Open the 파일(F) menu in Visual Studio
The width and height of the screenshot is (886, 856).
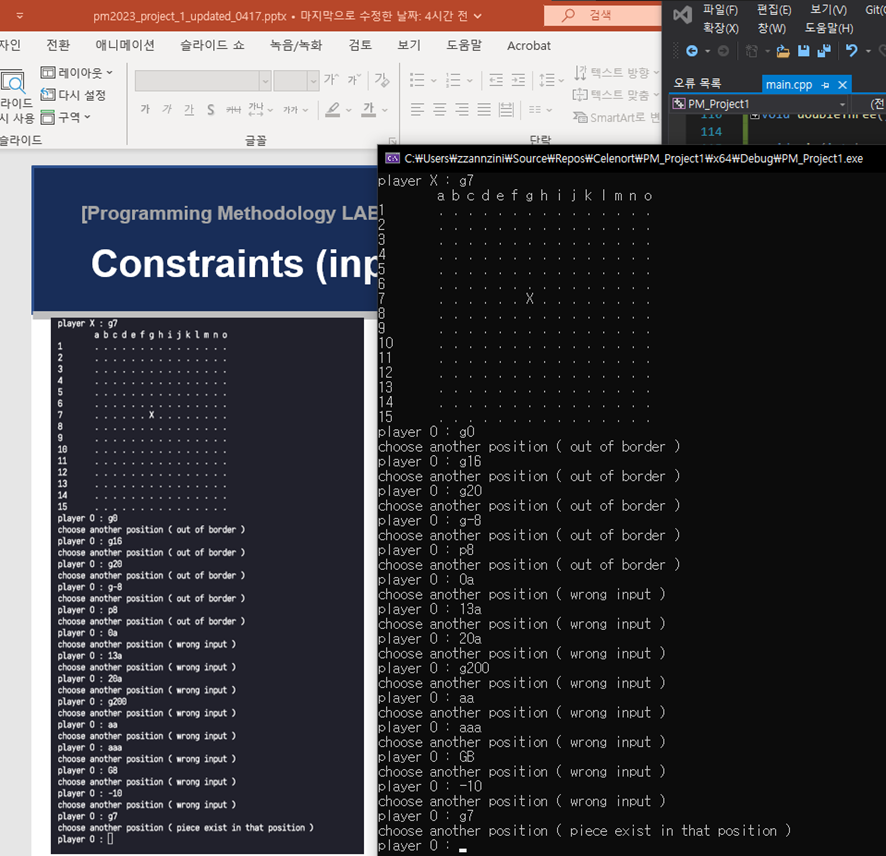click(720, 10)
